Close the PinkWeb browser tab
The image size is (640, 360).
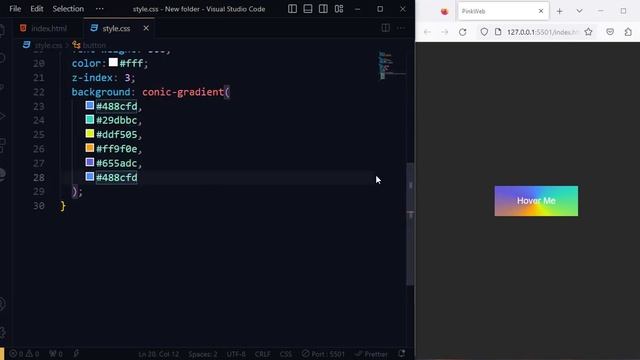click(x=541, y=11)
